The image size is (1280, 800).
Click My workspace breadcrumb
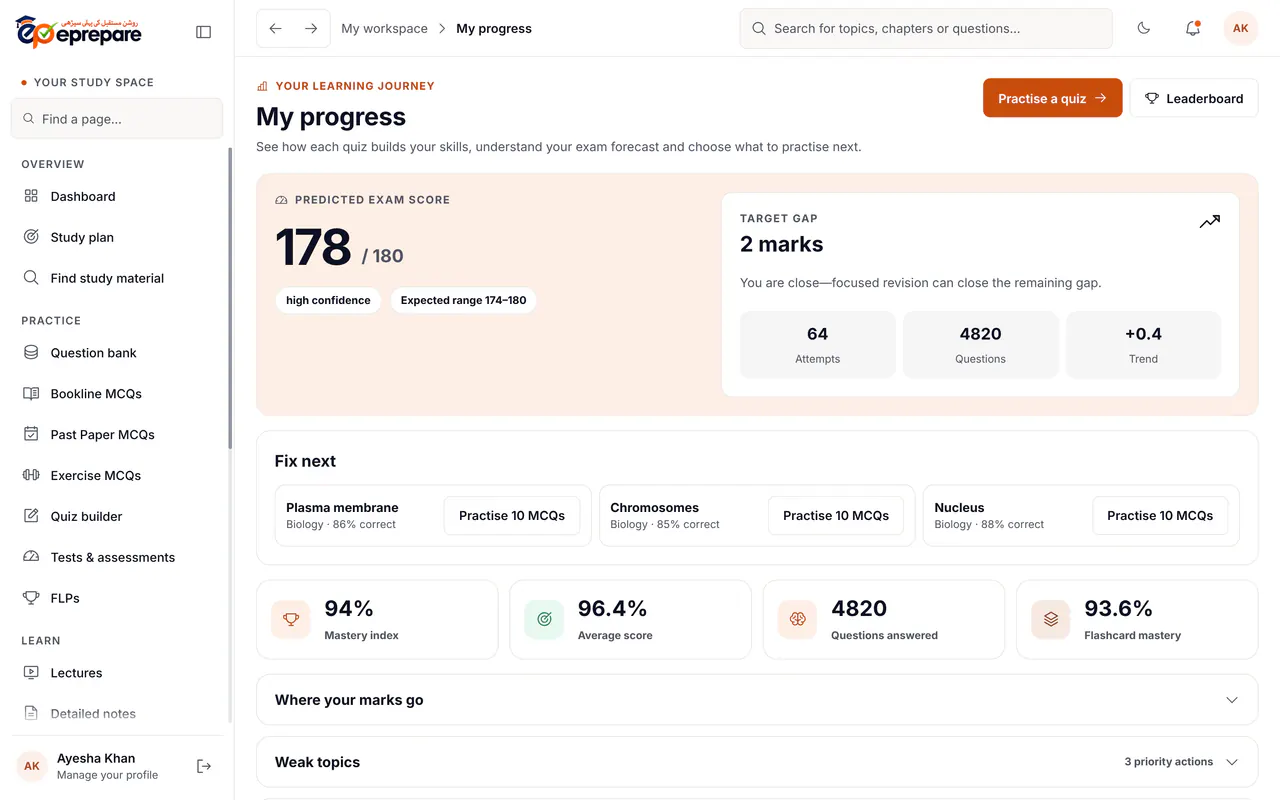(384, 29)
